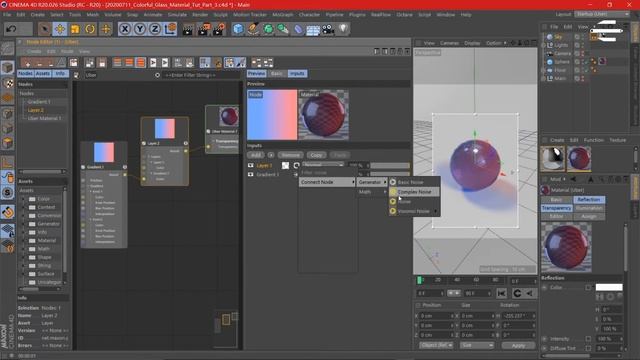Open the MoGraph menu
Screen dimensions: 640x360
(282, 14)
